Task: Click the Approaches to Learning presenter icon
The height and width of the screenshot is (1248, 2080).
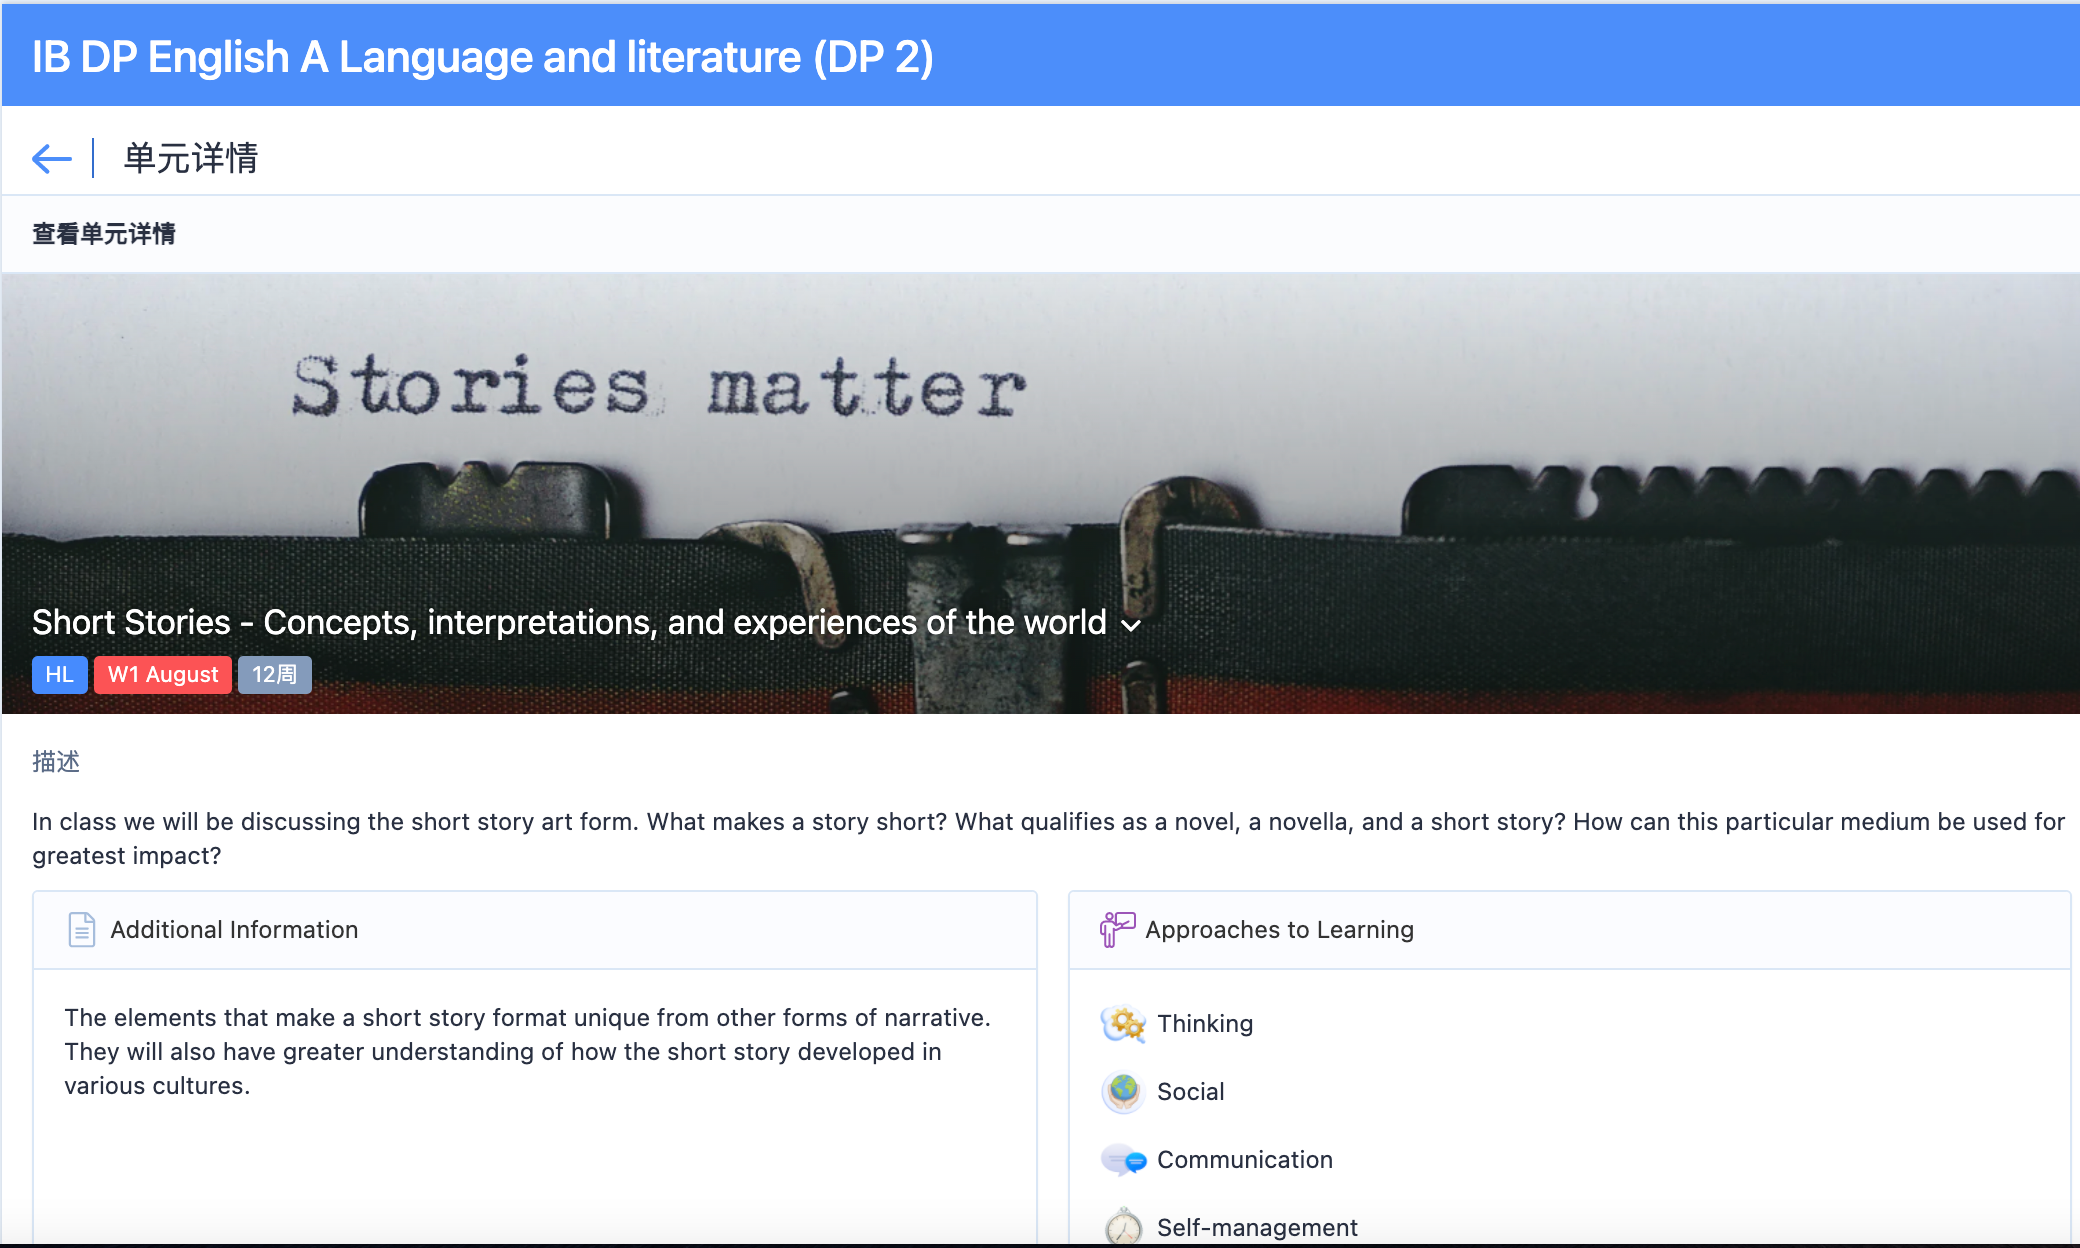Action: [1117, 929]
